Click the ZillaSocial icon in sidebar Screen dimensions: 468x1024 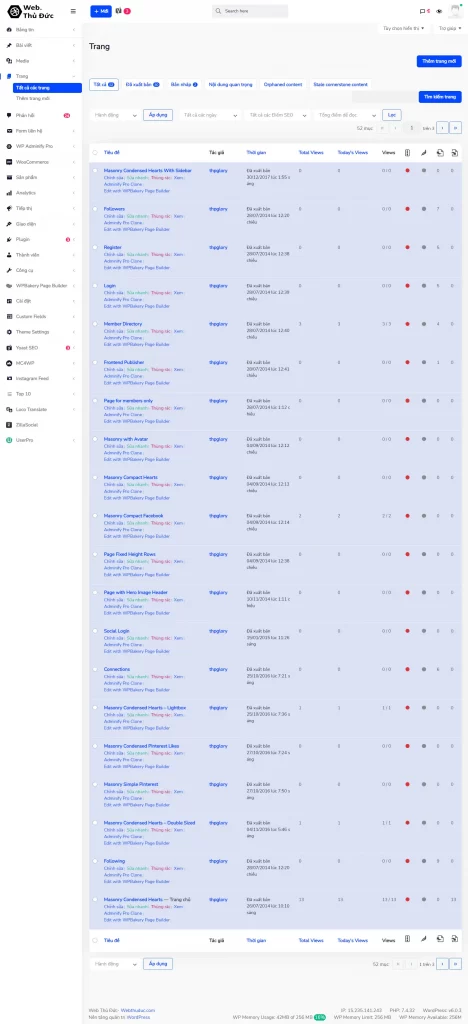pos(9,424)
